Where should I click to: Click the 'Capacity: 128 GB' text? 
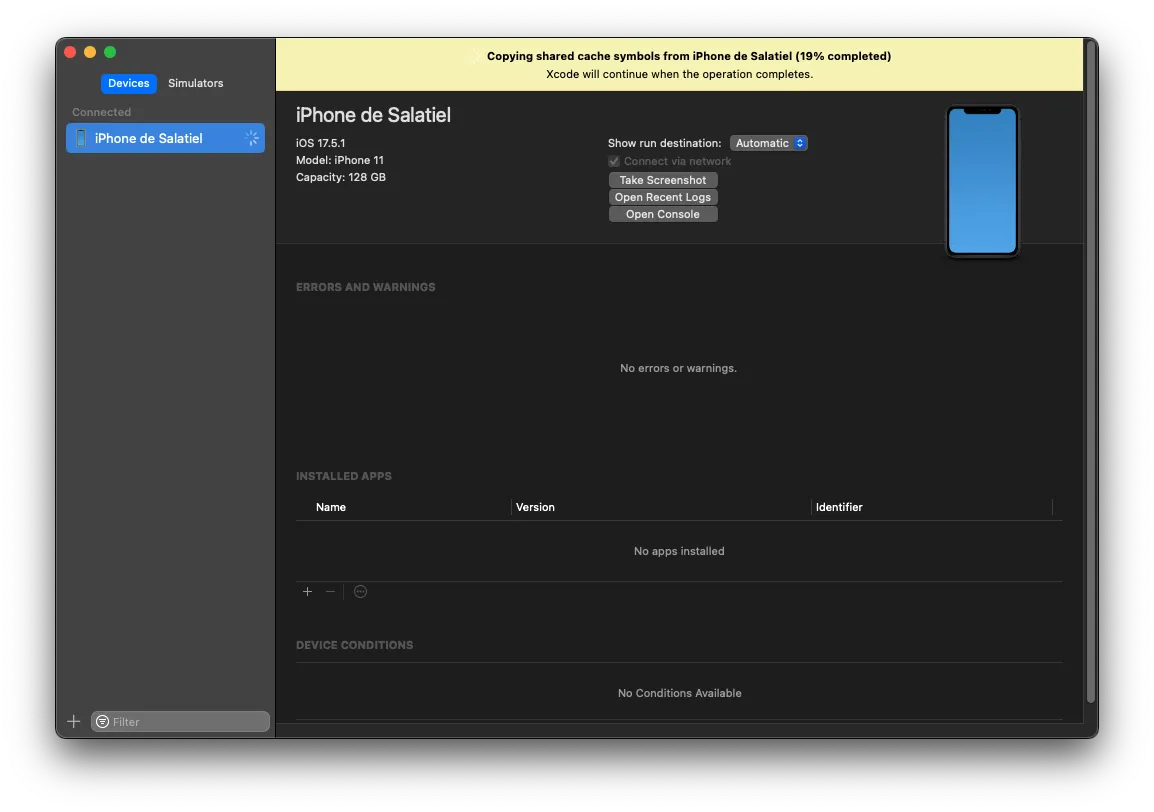341,177
